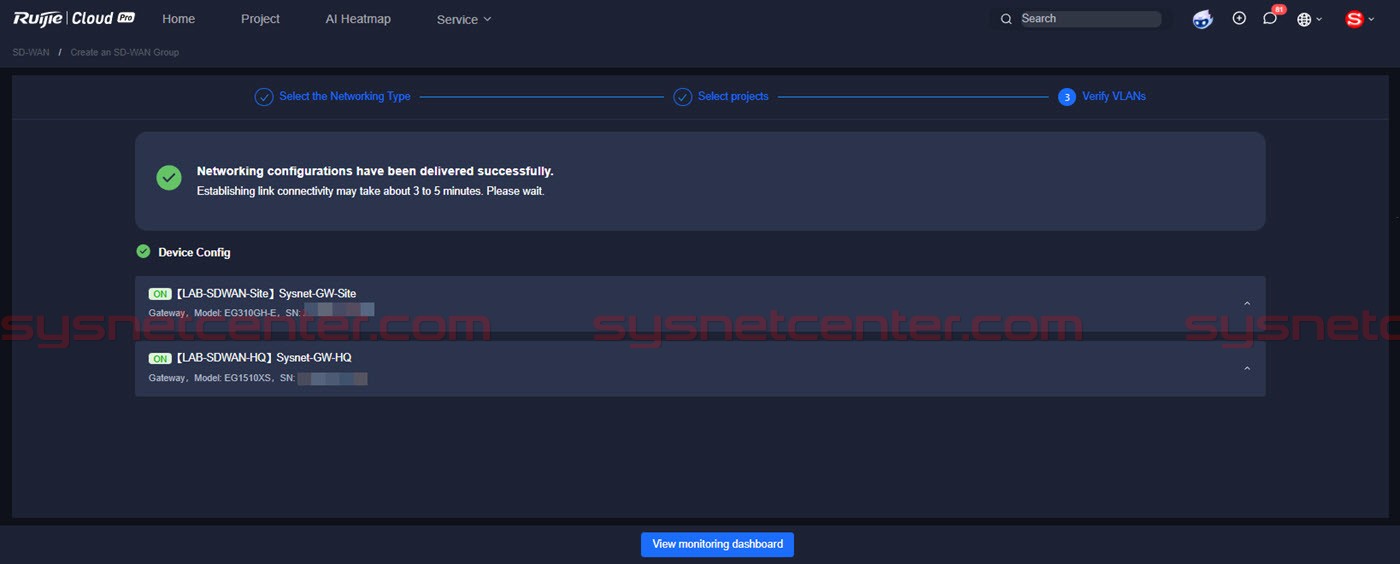Click the green success checkmark icon
Viewport: 1400px width, 564px height.
(x=169, y=178)
